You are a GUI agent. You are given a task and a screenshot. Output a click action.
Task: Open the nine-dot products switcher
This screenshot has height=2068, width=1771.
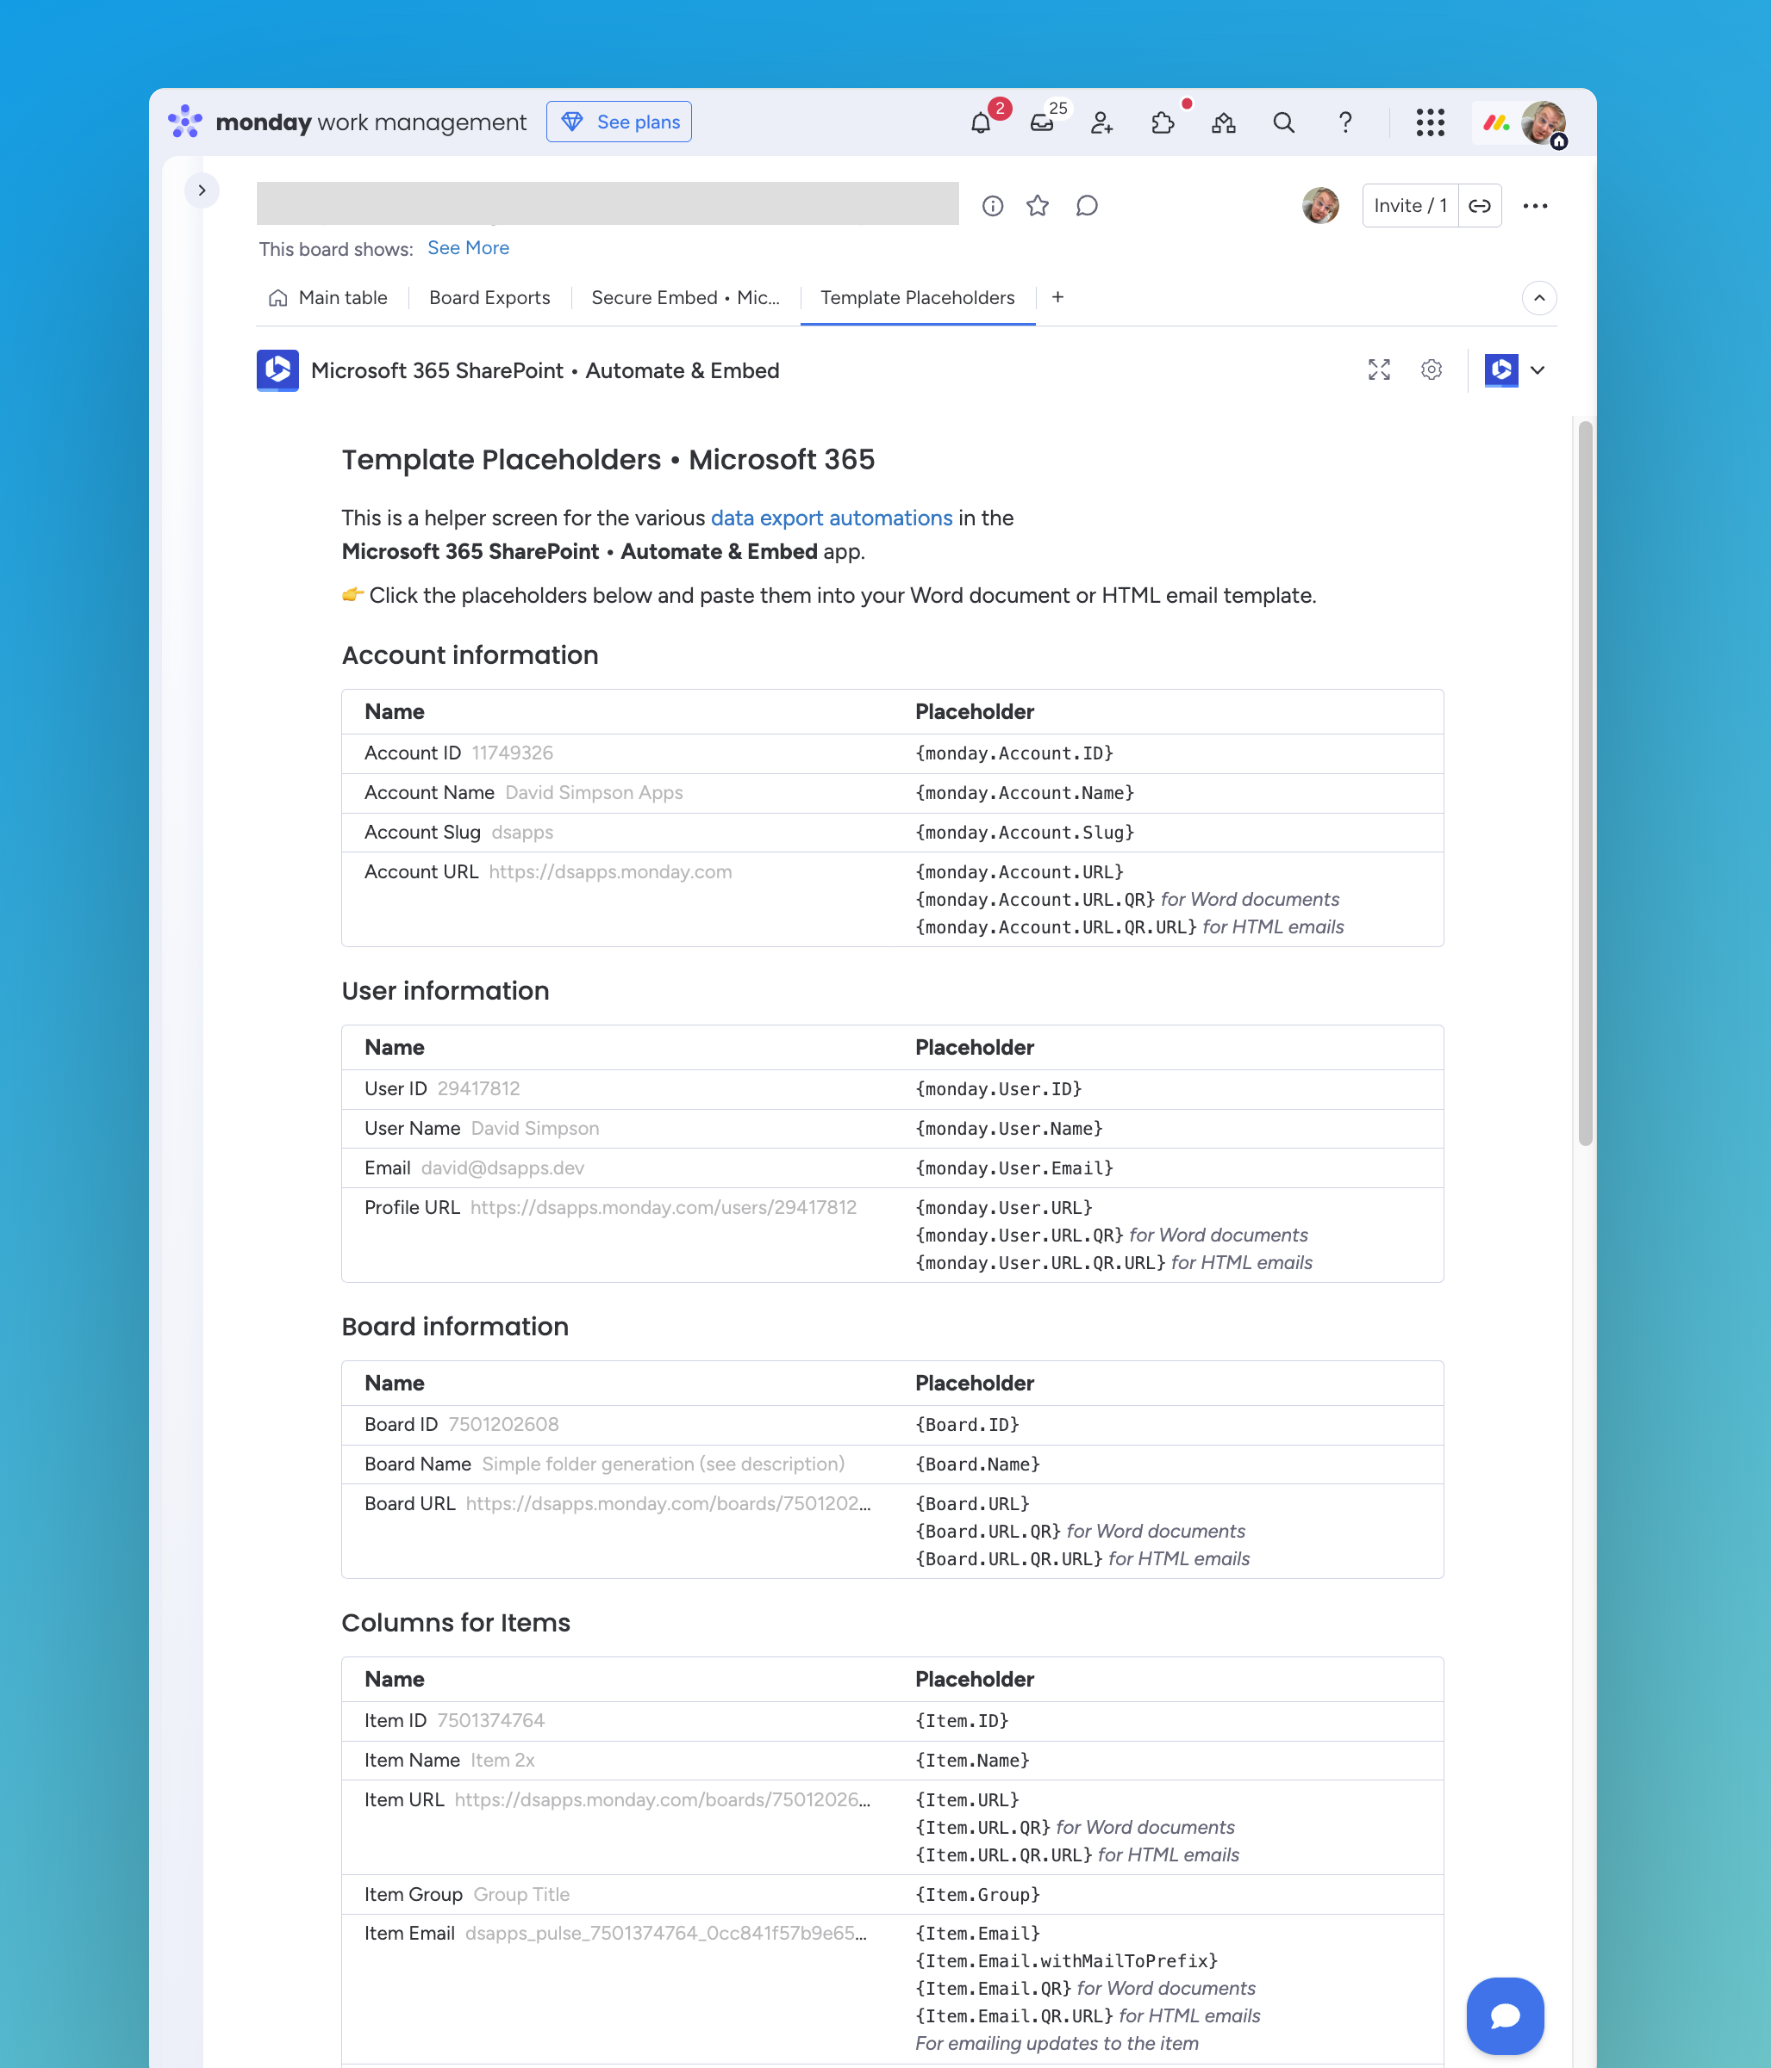(x=1430, y=123)
